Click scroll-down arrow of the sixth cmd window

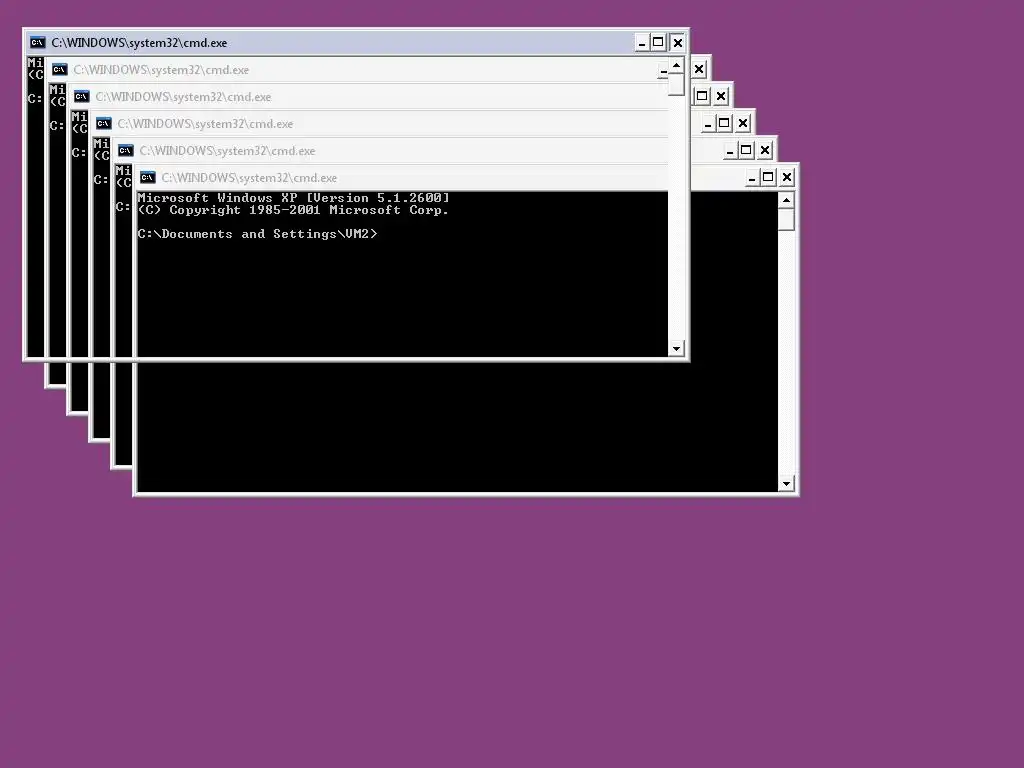786,484
